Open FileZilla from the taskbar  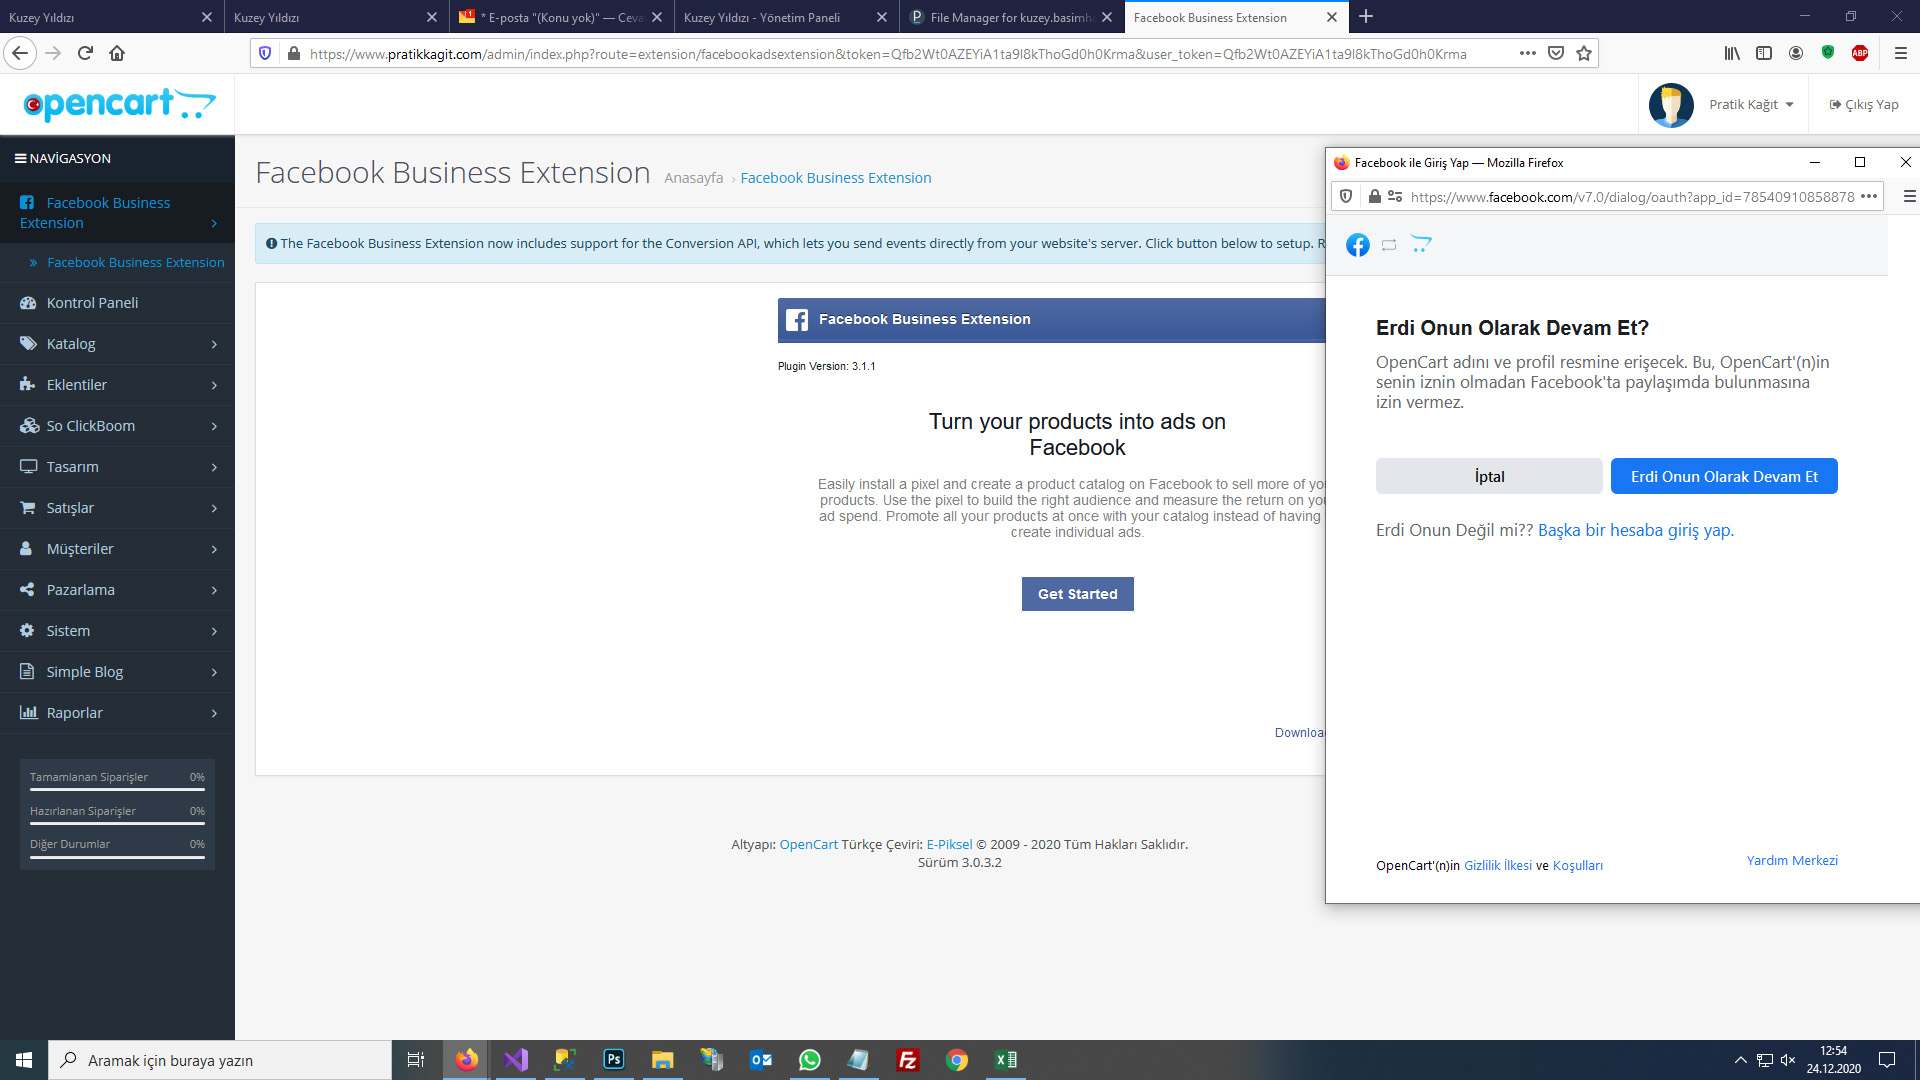click(908, 1060)
